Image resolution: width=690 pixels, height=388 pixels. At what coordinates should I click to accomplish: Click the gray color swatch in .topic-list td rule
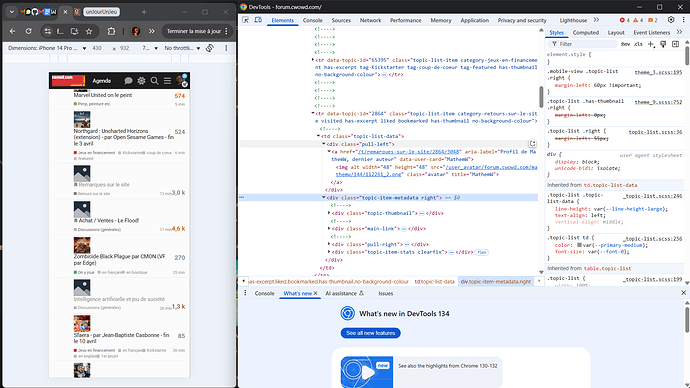click(x=580, y=245)
